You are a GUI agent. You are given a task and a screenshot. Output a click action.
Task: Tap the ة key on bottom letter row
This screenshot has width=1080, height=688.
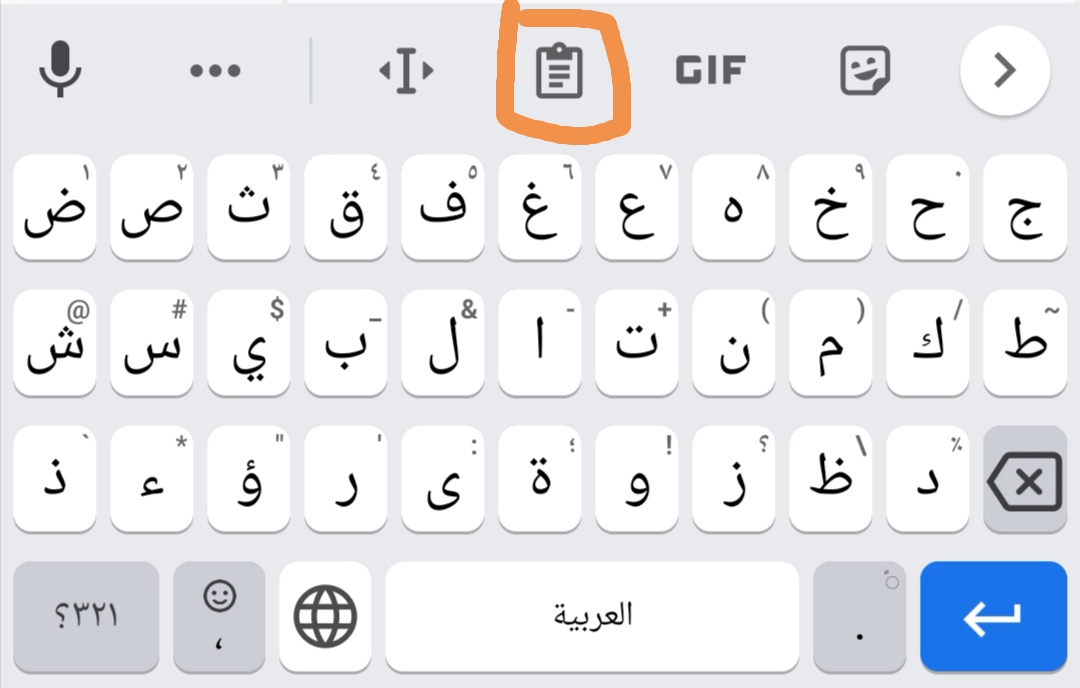540,479
